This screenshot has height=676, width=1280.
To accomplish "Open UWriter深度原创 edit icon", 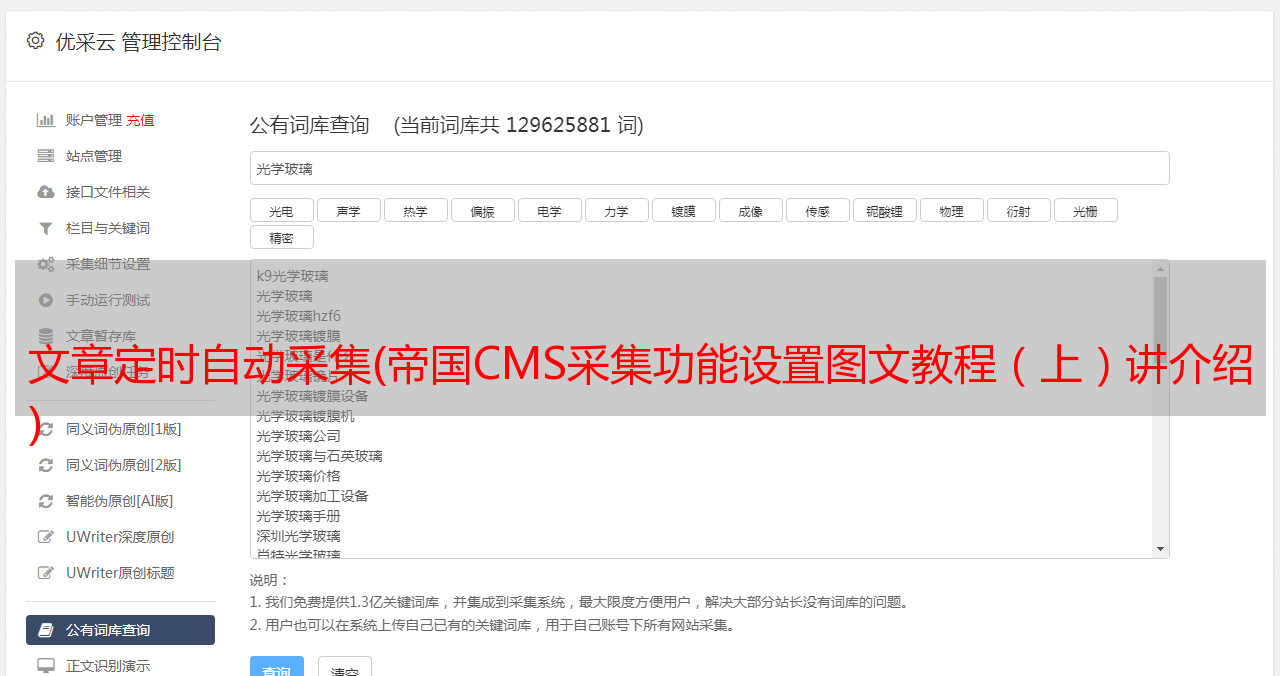I will (x=46, y=537).
